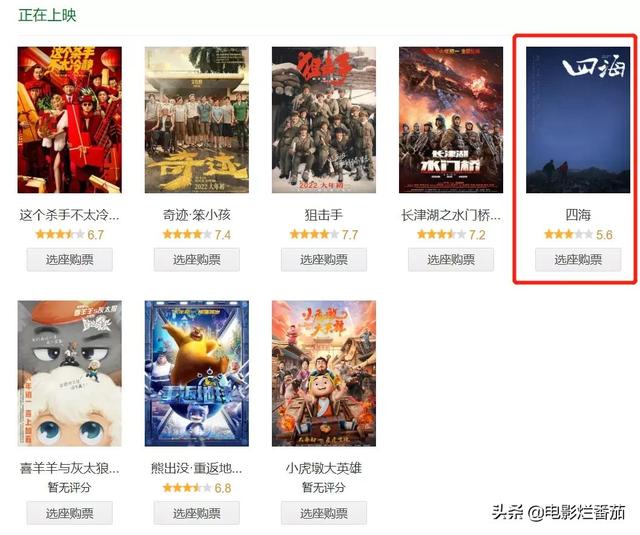Buy tickets for 狙击手
Viewport: 640px width, 535px height.
coord(324,260)
